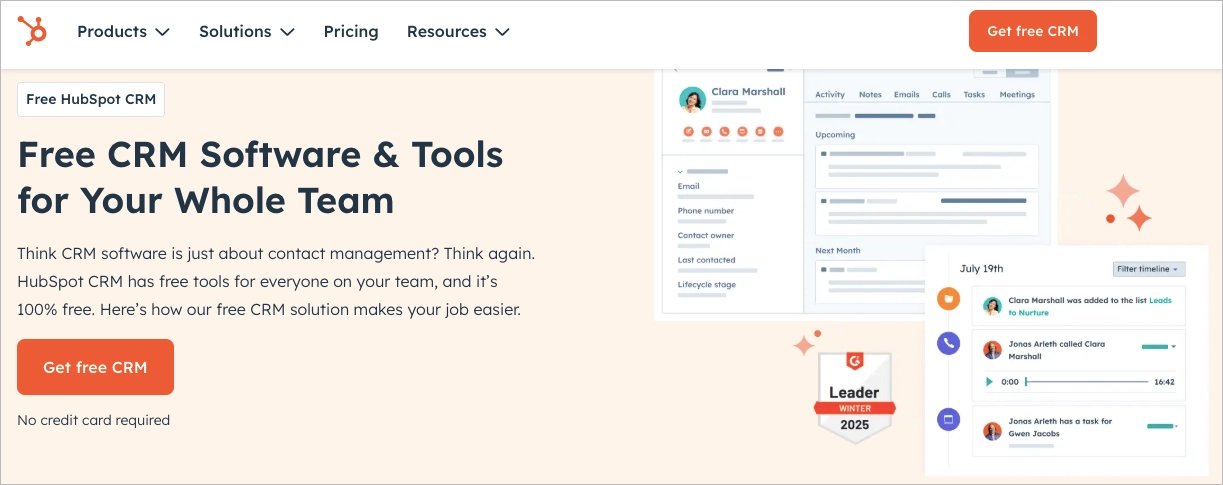
Task: Click the Free CRM Software & Tools headline
Action: click(261, 177)
